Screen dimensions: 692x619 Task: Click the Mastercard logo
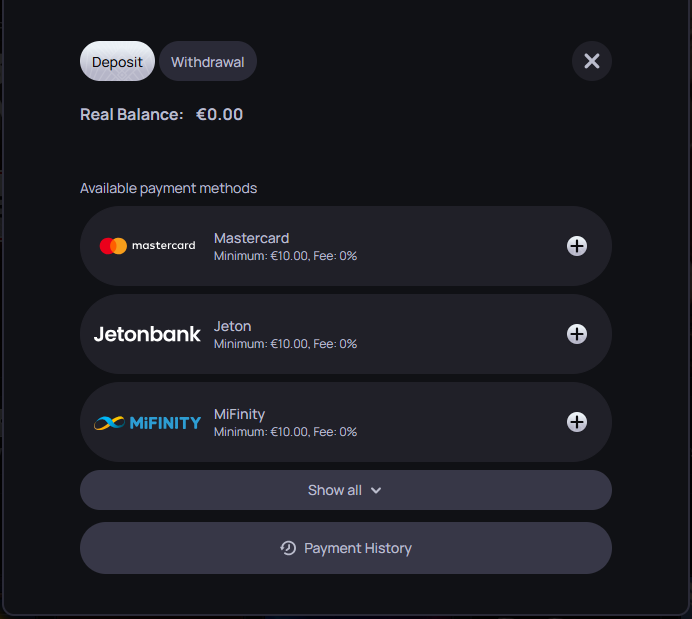click(x=147, y=246)
